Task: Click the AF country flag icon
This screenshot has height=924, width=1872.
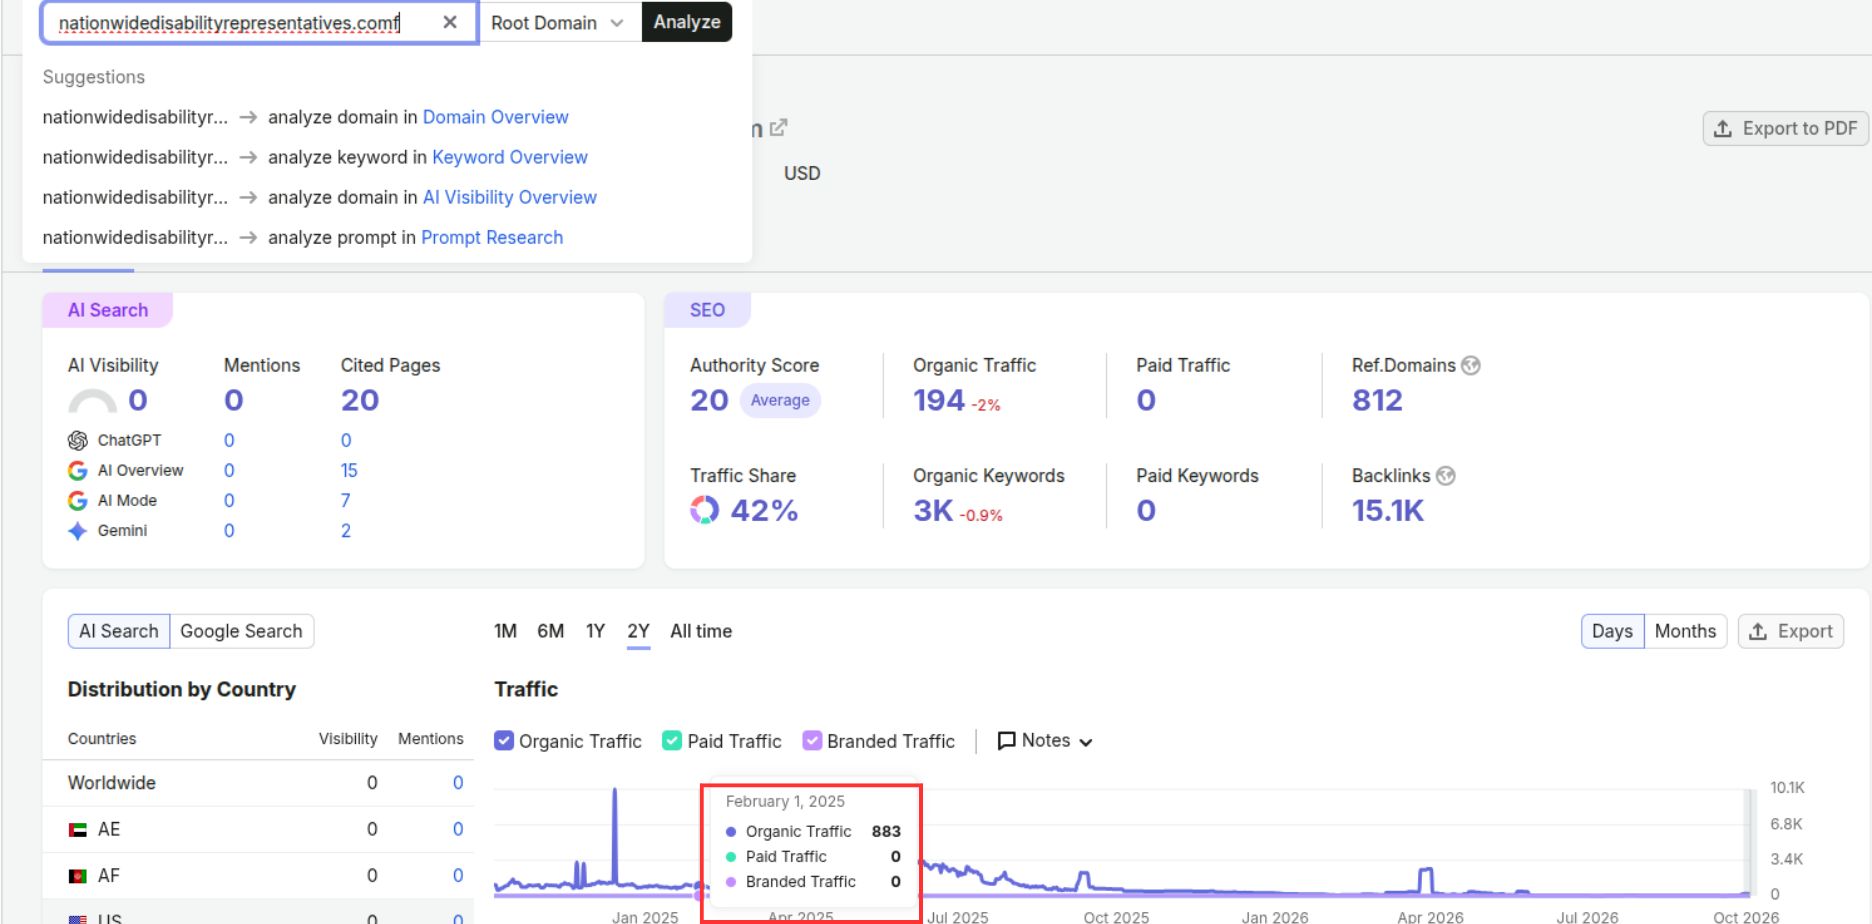Action: click(x=77, y=876)
